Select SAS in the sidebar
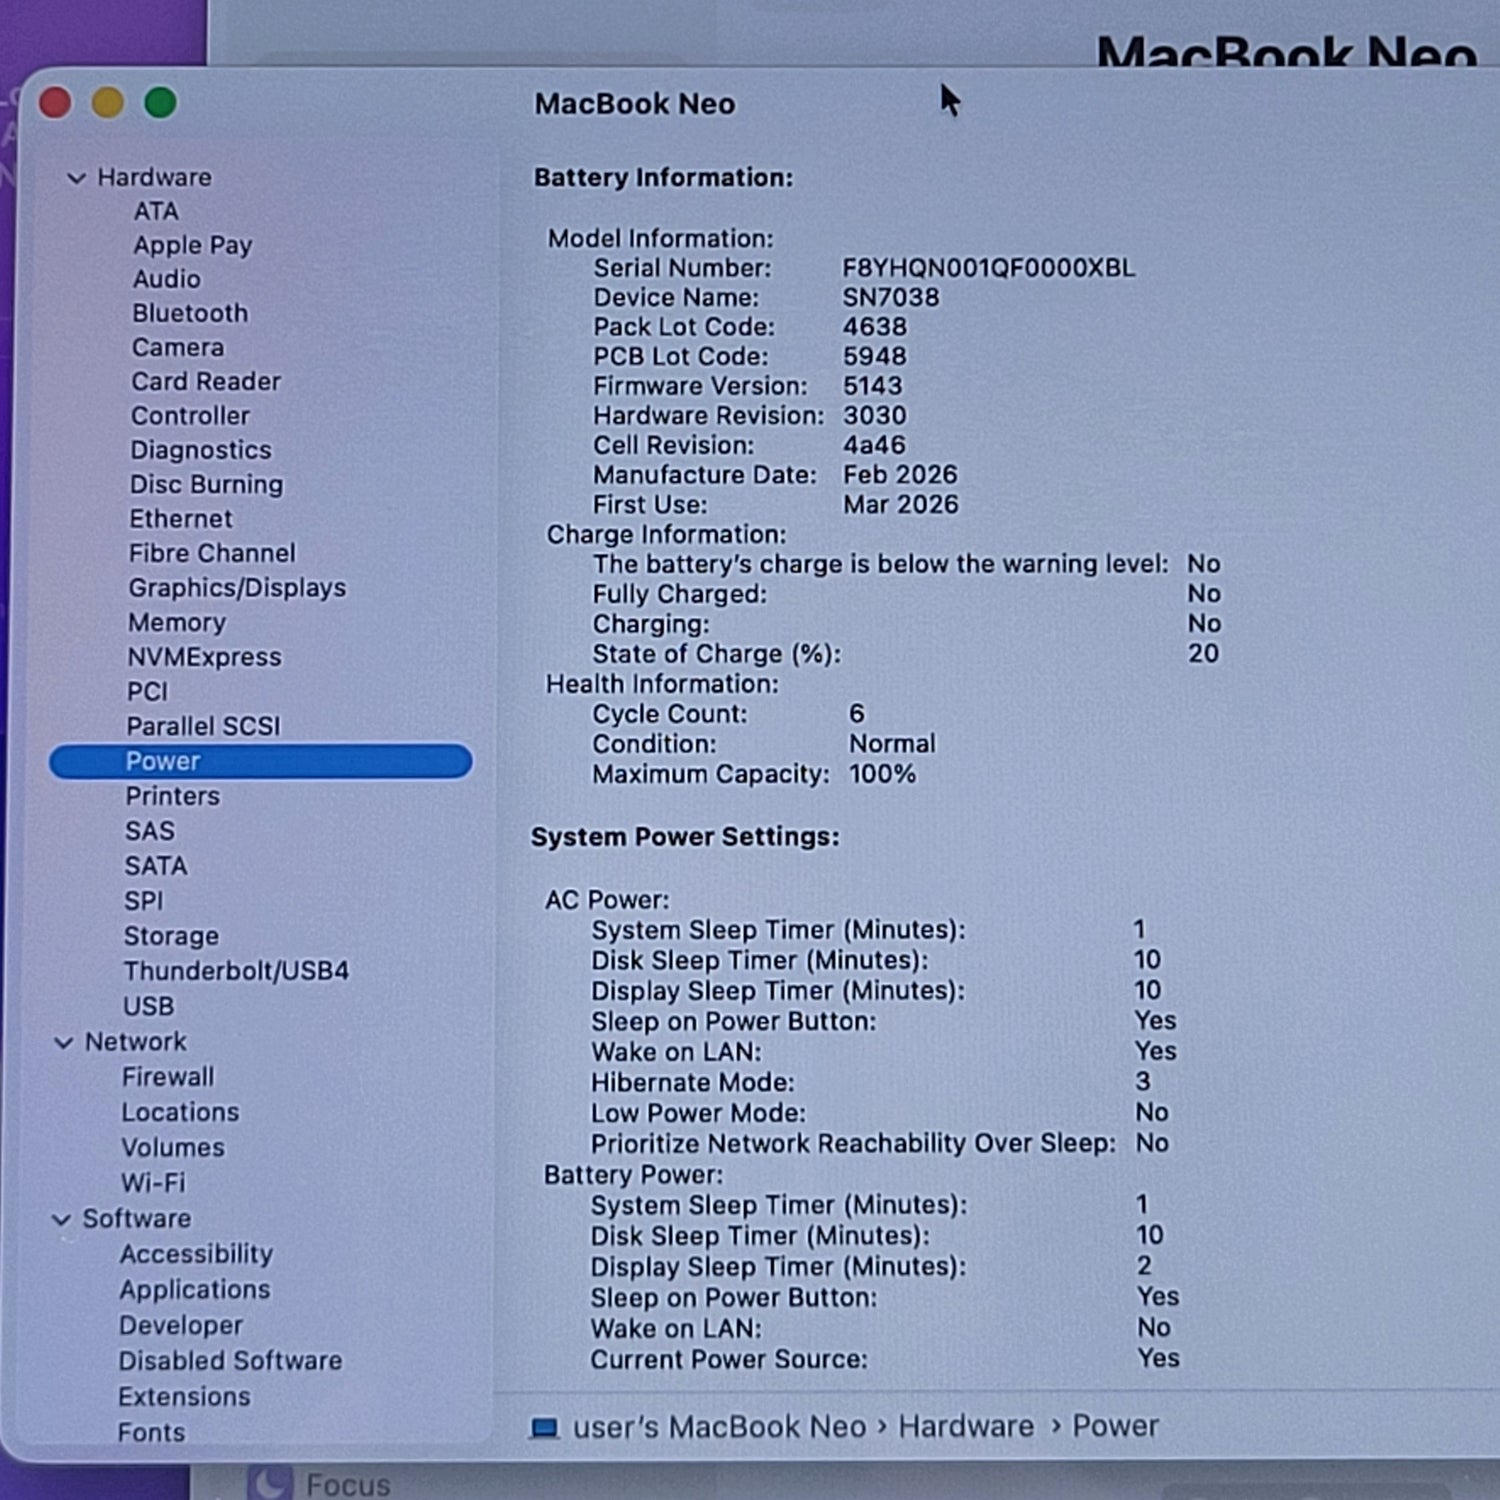 coord(150,832)
